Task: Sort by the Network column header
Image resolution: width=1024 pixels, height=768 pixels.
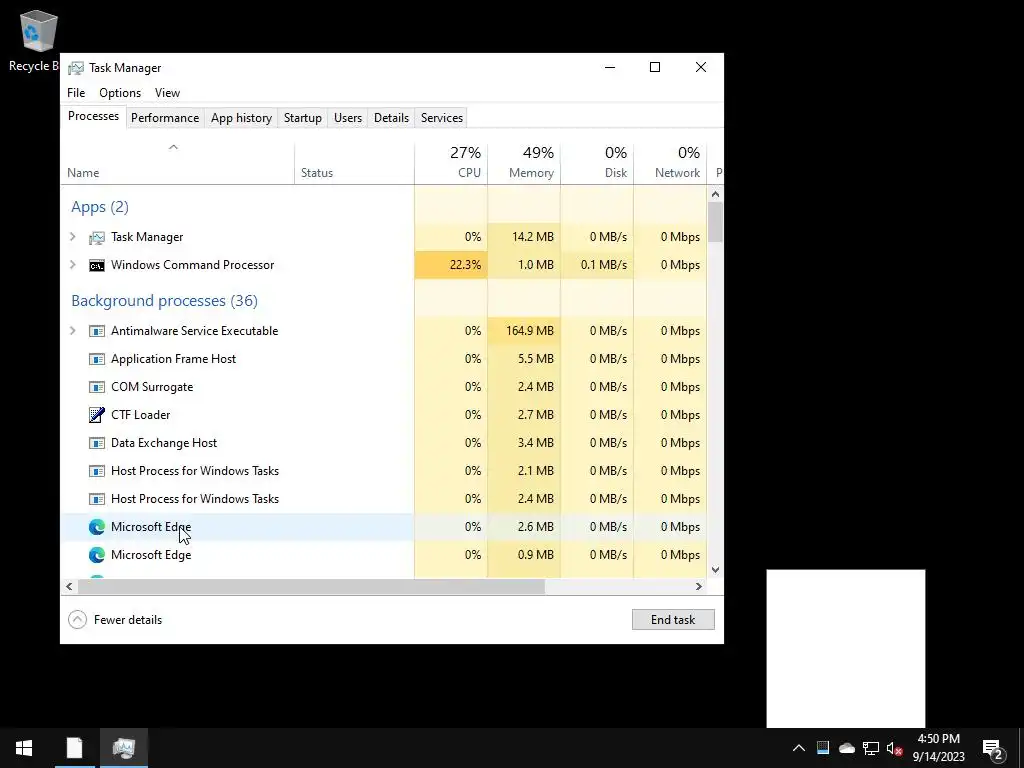Action: [x=670, y=162]
